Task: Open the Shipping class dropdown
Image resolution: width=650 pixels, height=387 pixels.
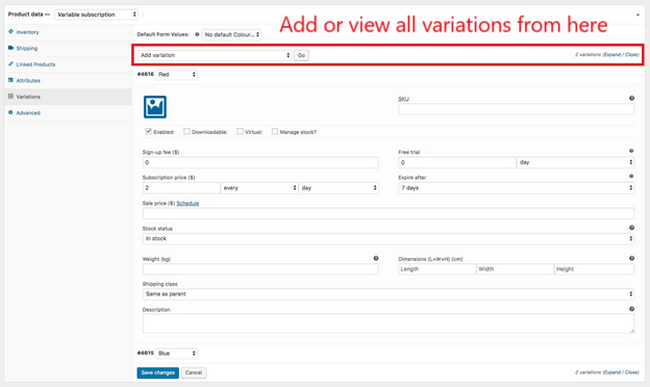Action: click(388, 294)
